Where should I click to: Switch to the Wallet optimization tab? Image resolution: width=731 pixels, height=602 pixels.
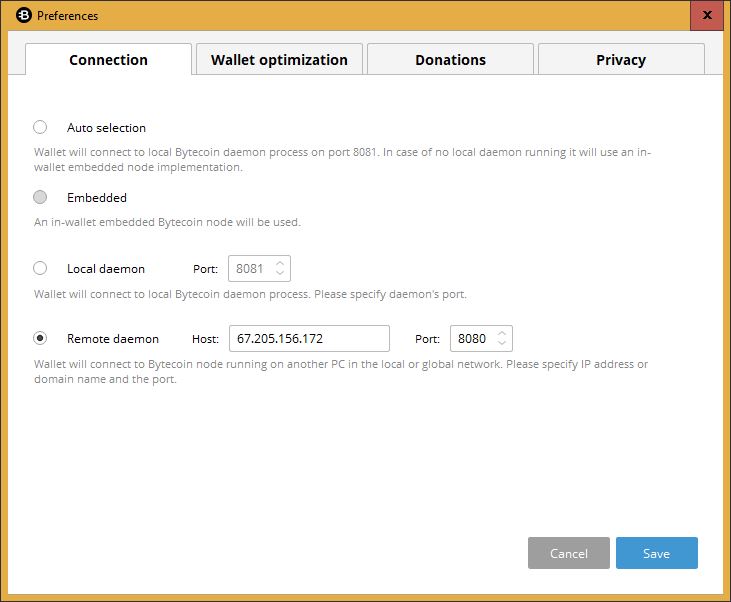coord(279,59)
